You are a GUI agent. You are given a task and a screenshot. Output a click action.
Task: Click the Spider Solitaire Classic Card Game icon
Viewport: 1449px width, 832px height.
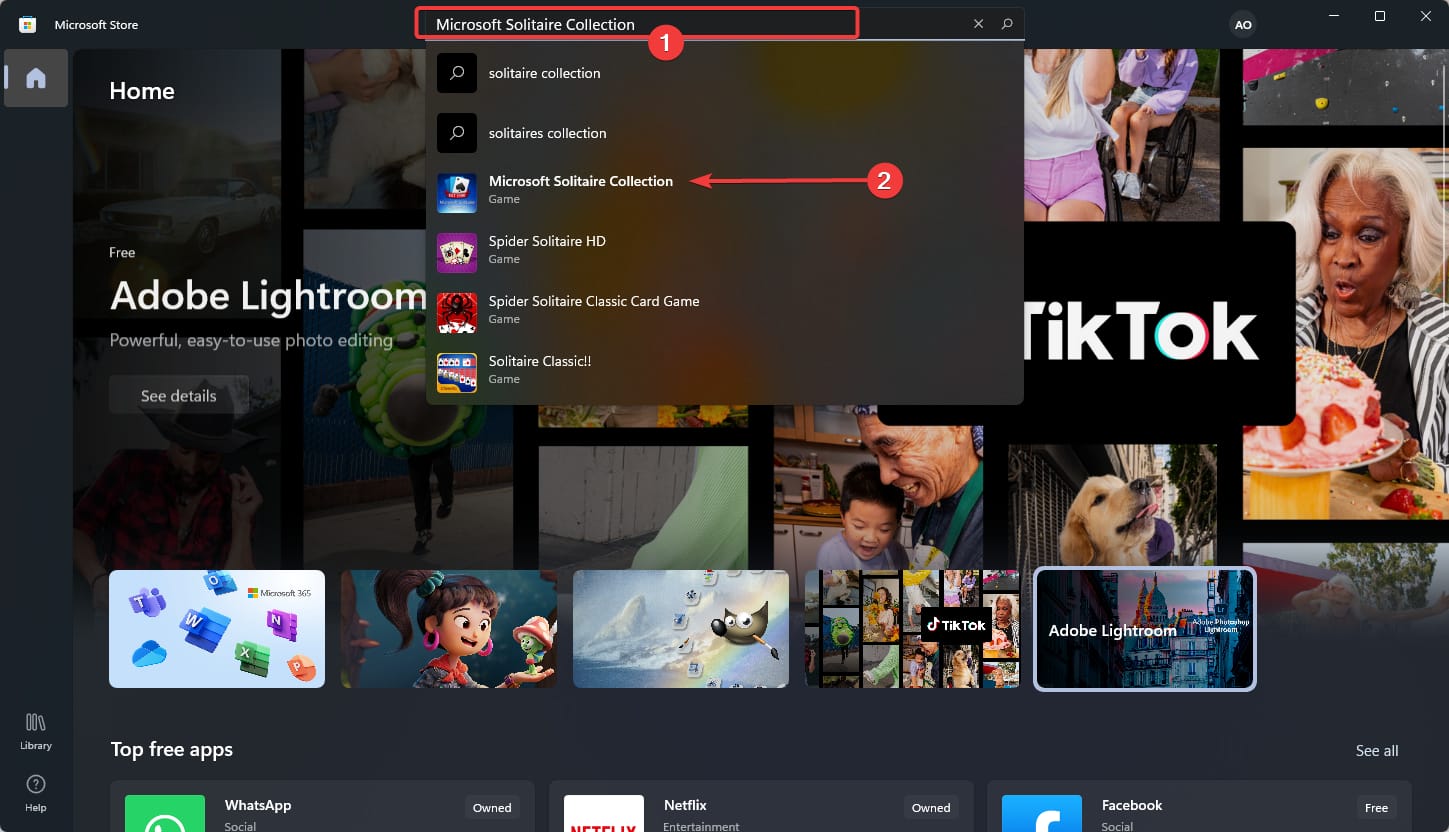point(457,313)
